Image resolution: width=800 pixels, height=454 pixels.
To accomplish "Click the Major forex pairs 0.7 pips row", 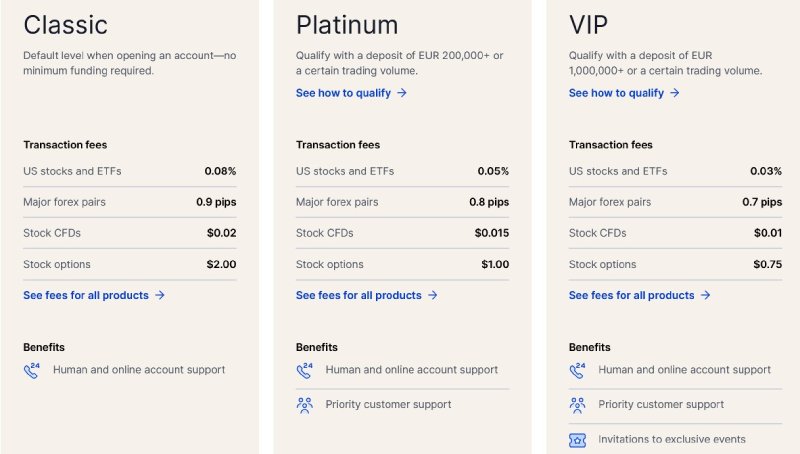I will pyautogui.click(x=675, y=202).
